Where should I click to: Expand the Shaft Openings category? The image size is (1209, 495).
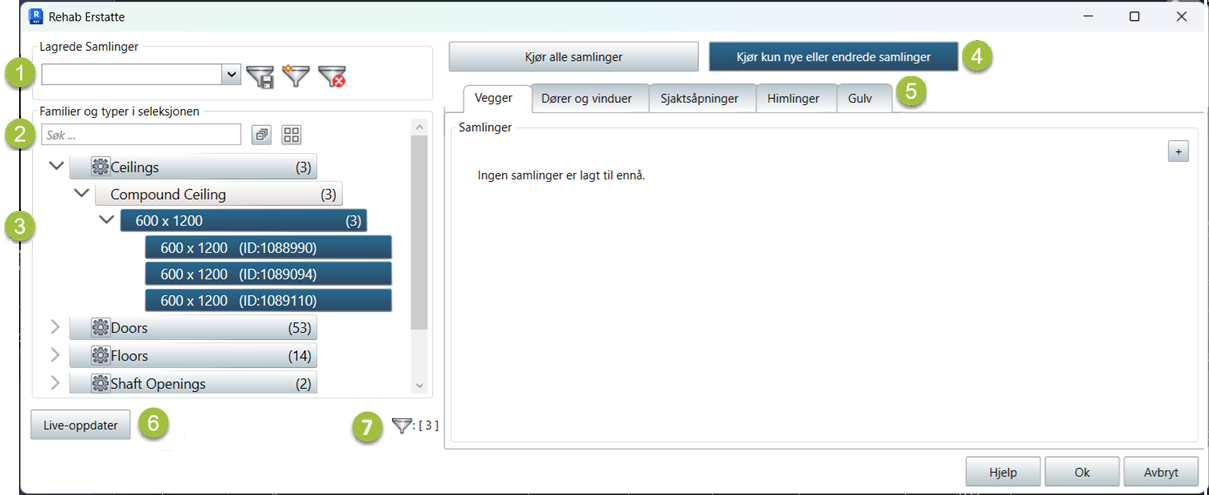tap(55, 383)
